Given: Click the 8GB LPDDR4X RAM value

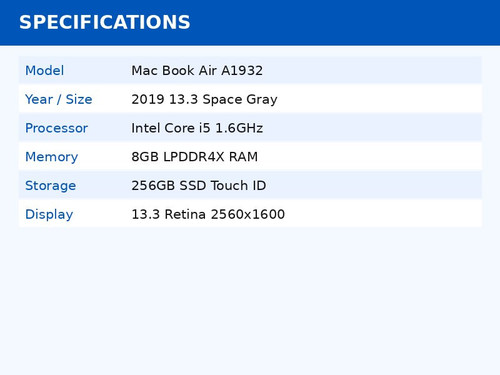Looking at the screenshot, I should [195, 157].
